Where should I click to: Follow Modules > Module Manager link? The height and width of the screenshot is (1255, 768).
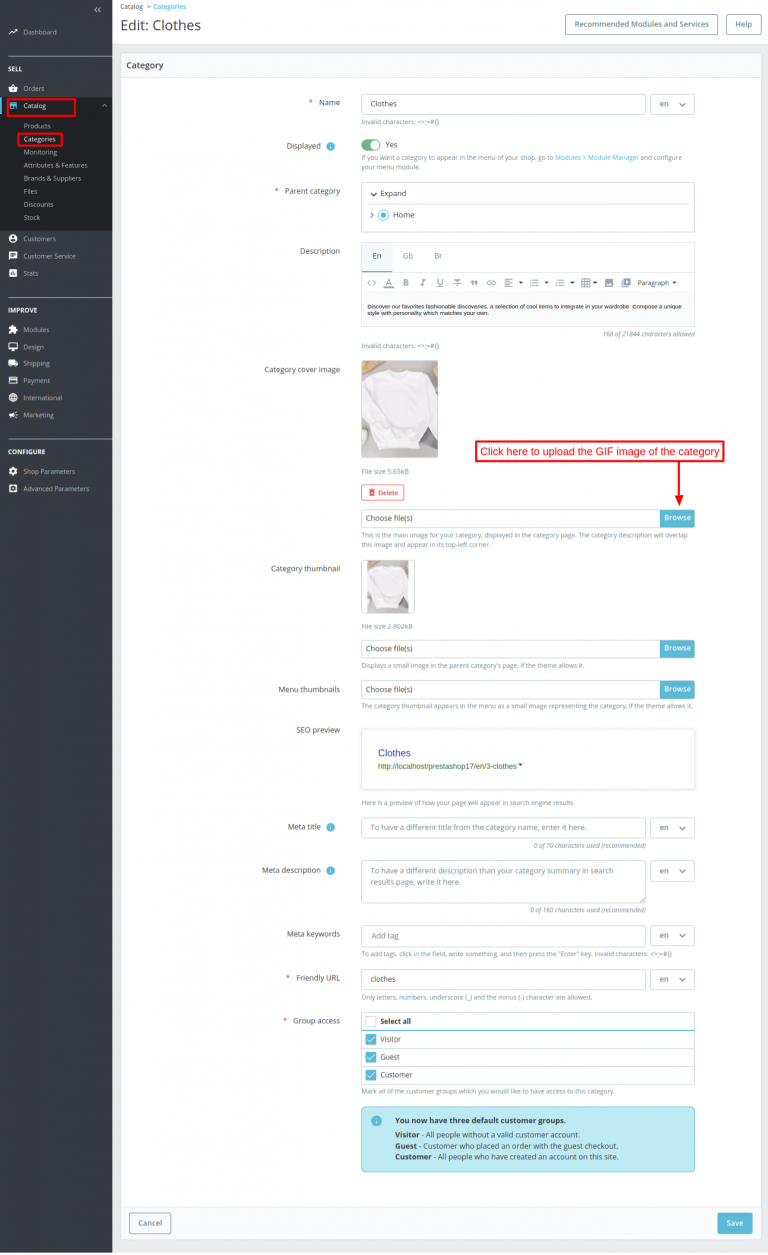coord(598,158)
